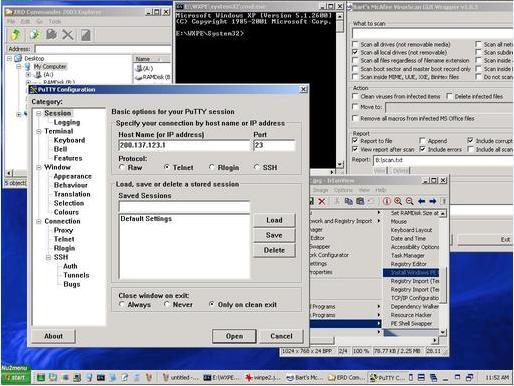This screenshot has height=386, width=514.
Task: Select Proxy in PuTTY category tree
Action: (63, 230)
